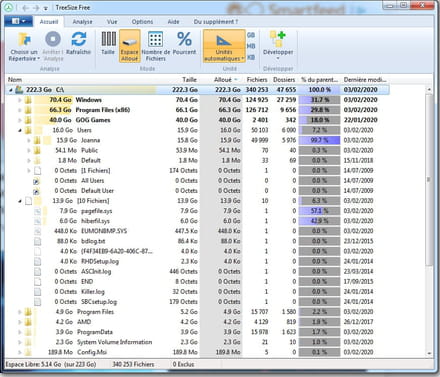The width and height of the screenshot is (440, 377).
Task: Click the ProgramData folder icon
Action: click(x=28, y=332)
